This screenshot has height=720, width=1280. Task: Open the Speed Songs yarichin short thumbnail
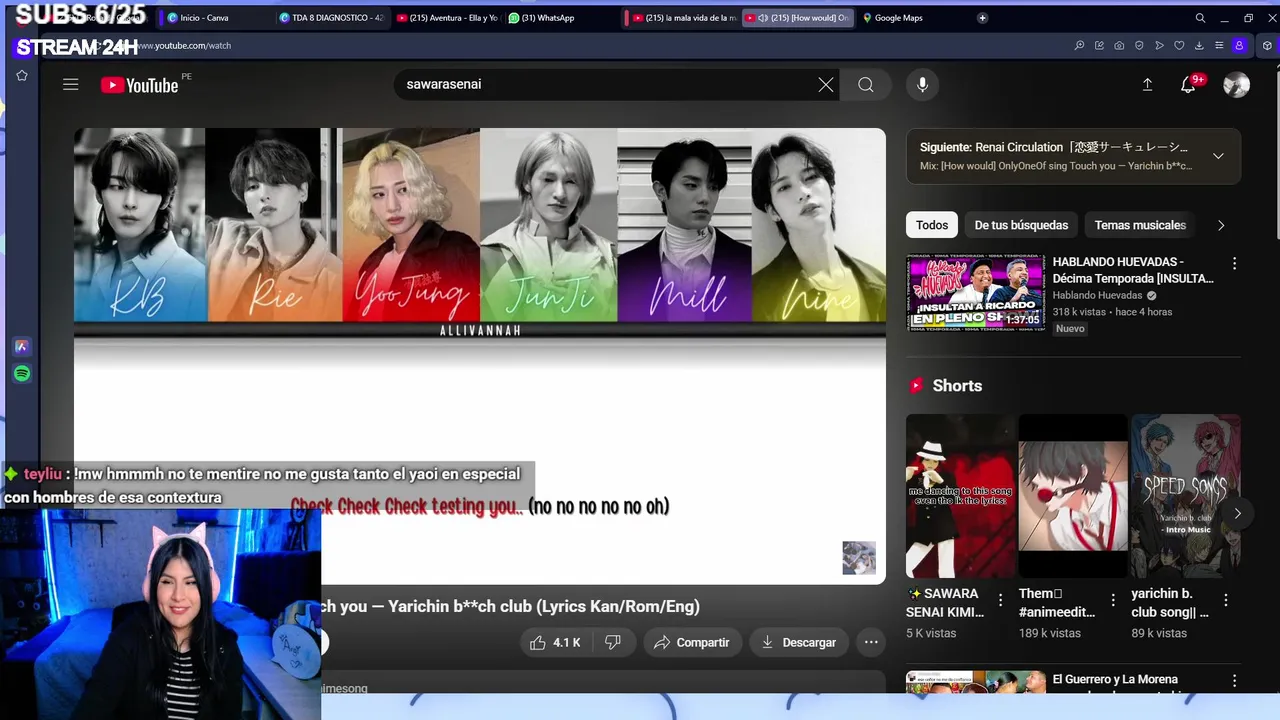pyautogui.click(x=1185, y=495)
